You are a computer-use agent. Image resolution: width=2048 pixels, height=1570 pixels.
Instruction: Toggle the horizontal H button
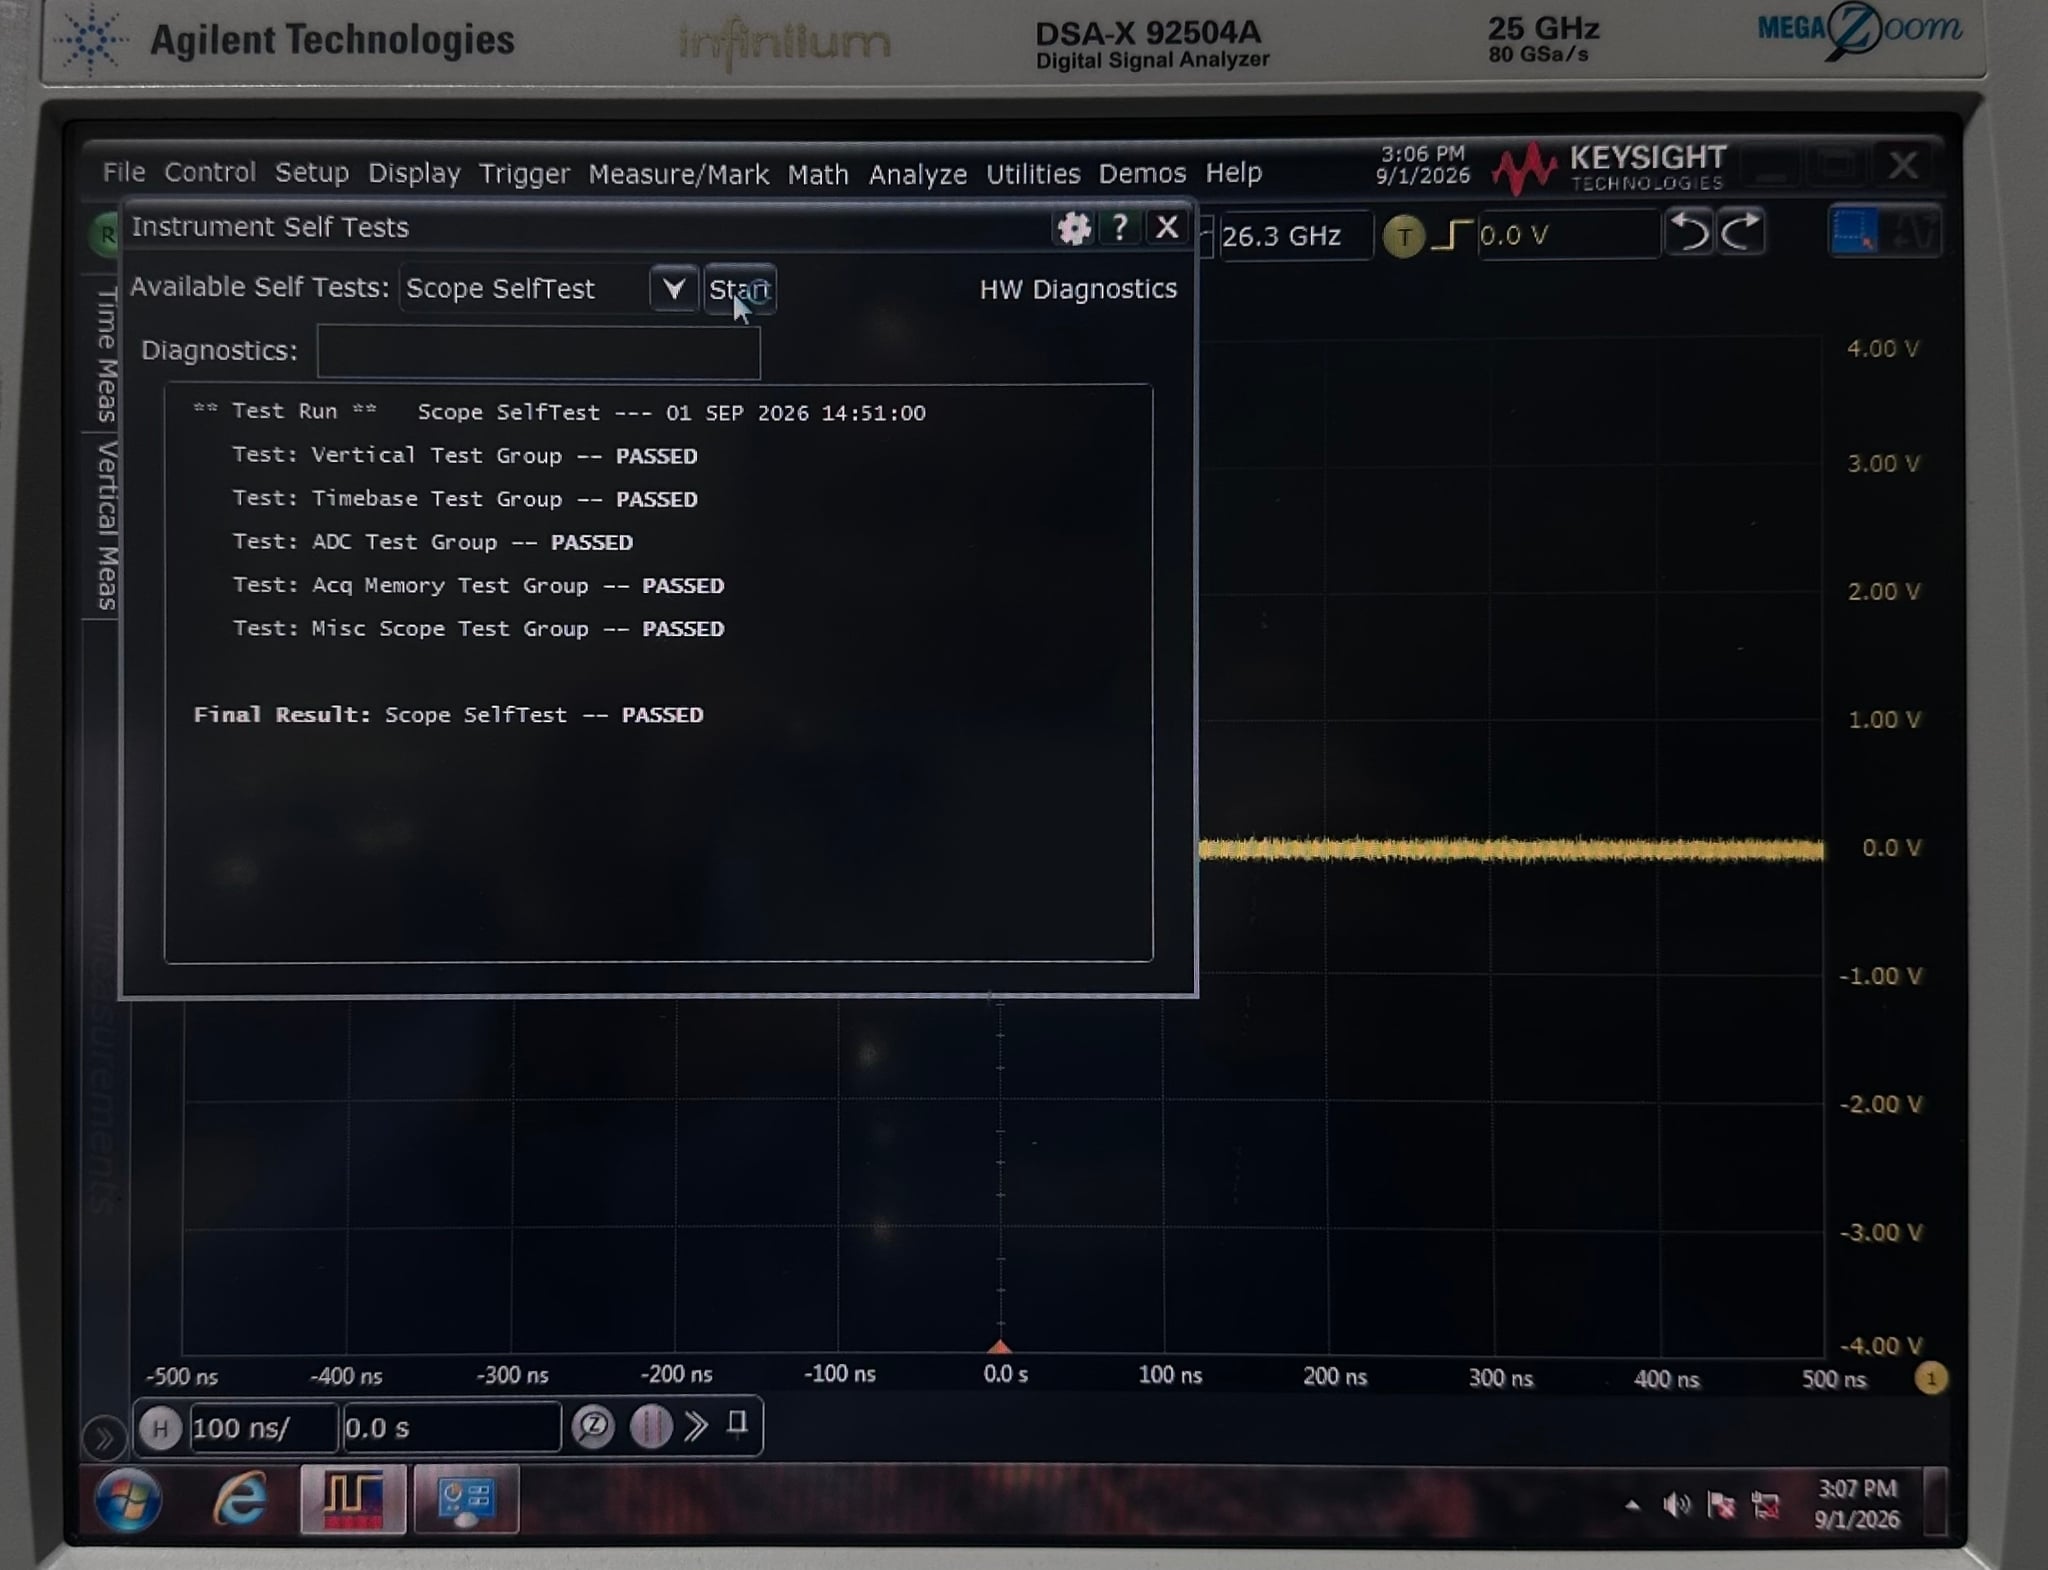point(160,1428)
